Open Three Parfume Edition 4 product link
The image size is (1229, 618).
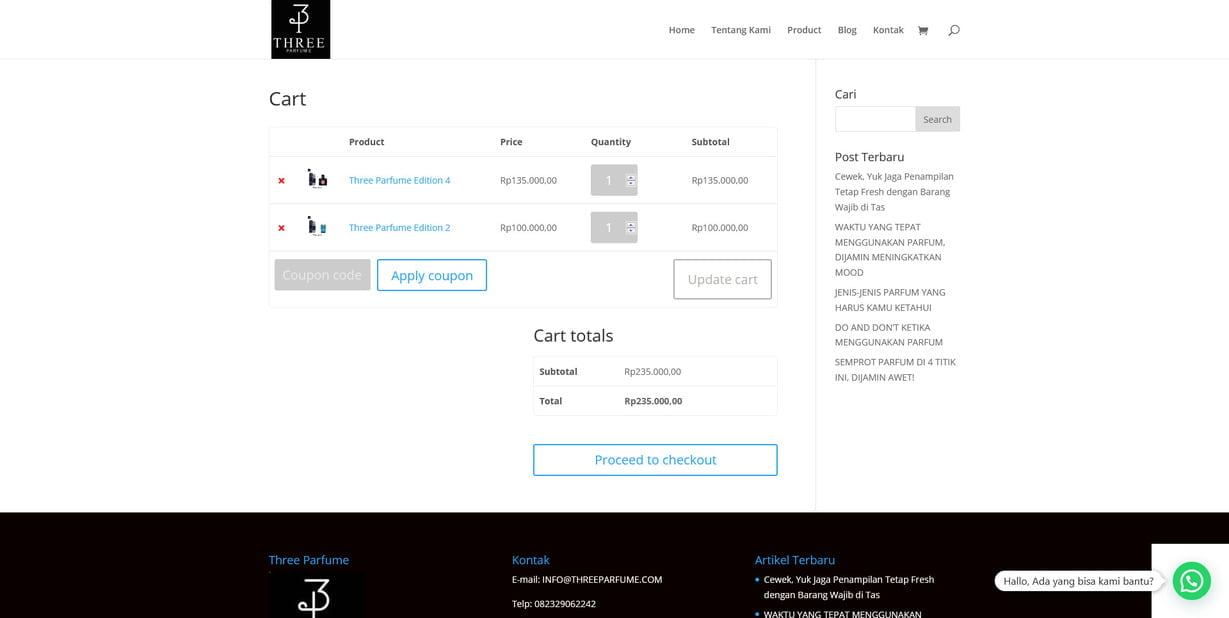click(399, 180)
